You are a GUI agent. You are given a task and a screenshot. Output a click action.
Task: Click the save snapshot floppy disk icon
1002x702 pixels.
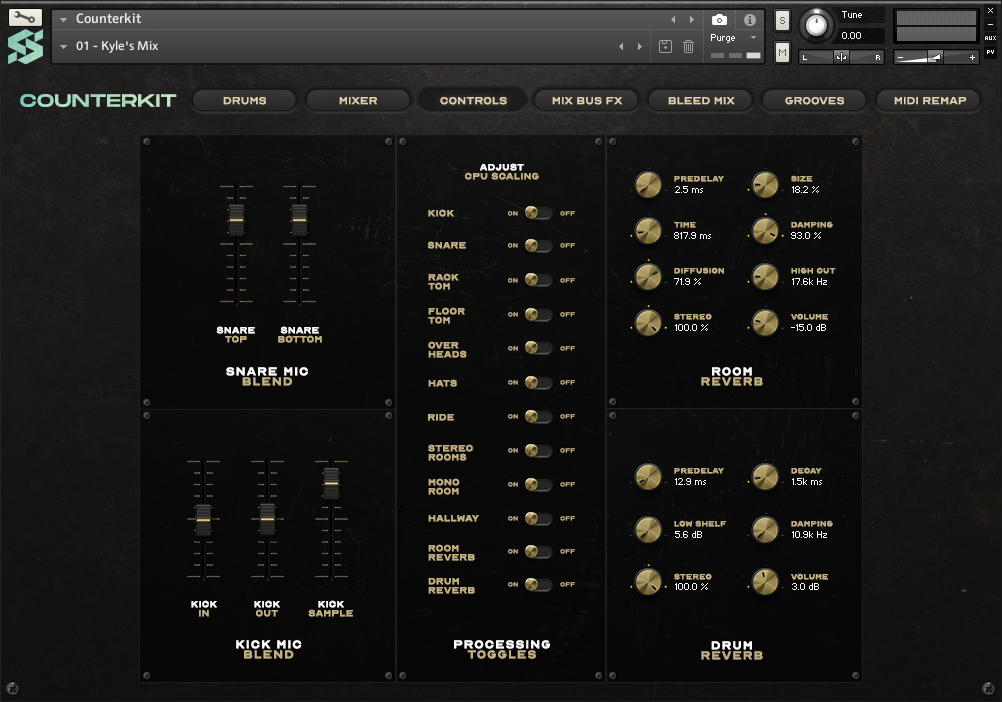pyautogui.click(x=665, y=45)
